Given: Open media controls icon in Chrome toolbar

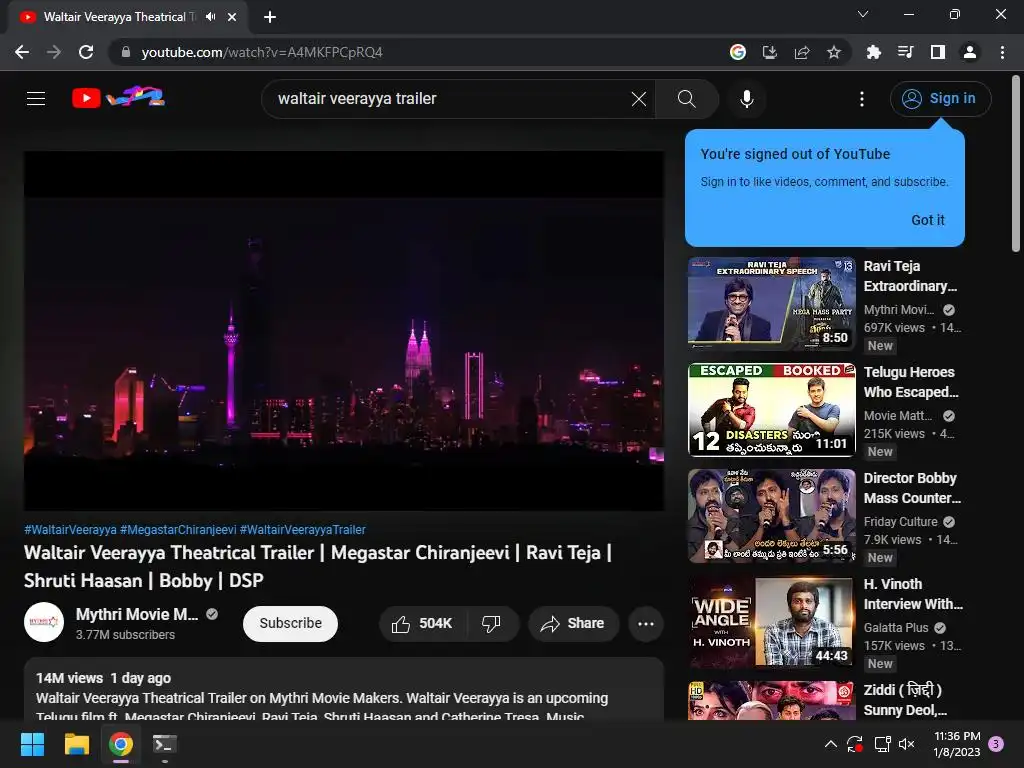Looking at the screenshot, I should click(x=905, y=52).
